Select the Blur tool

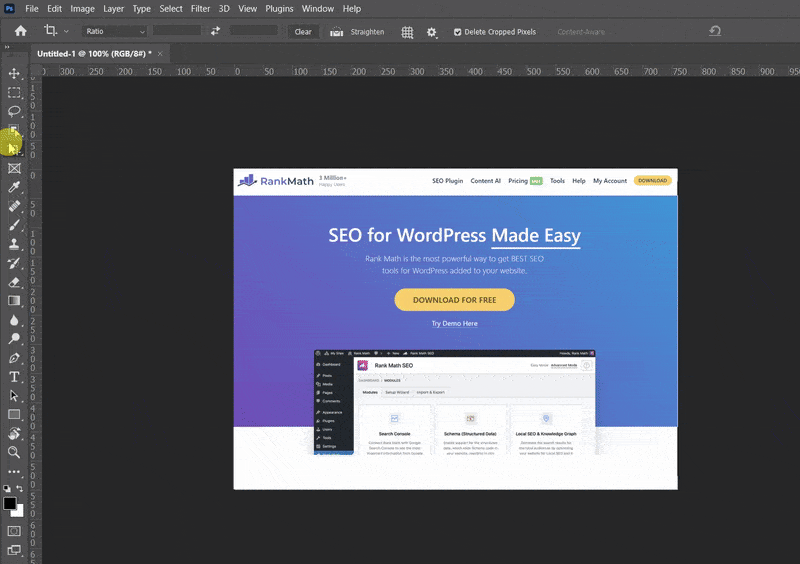(14, 320)
